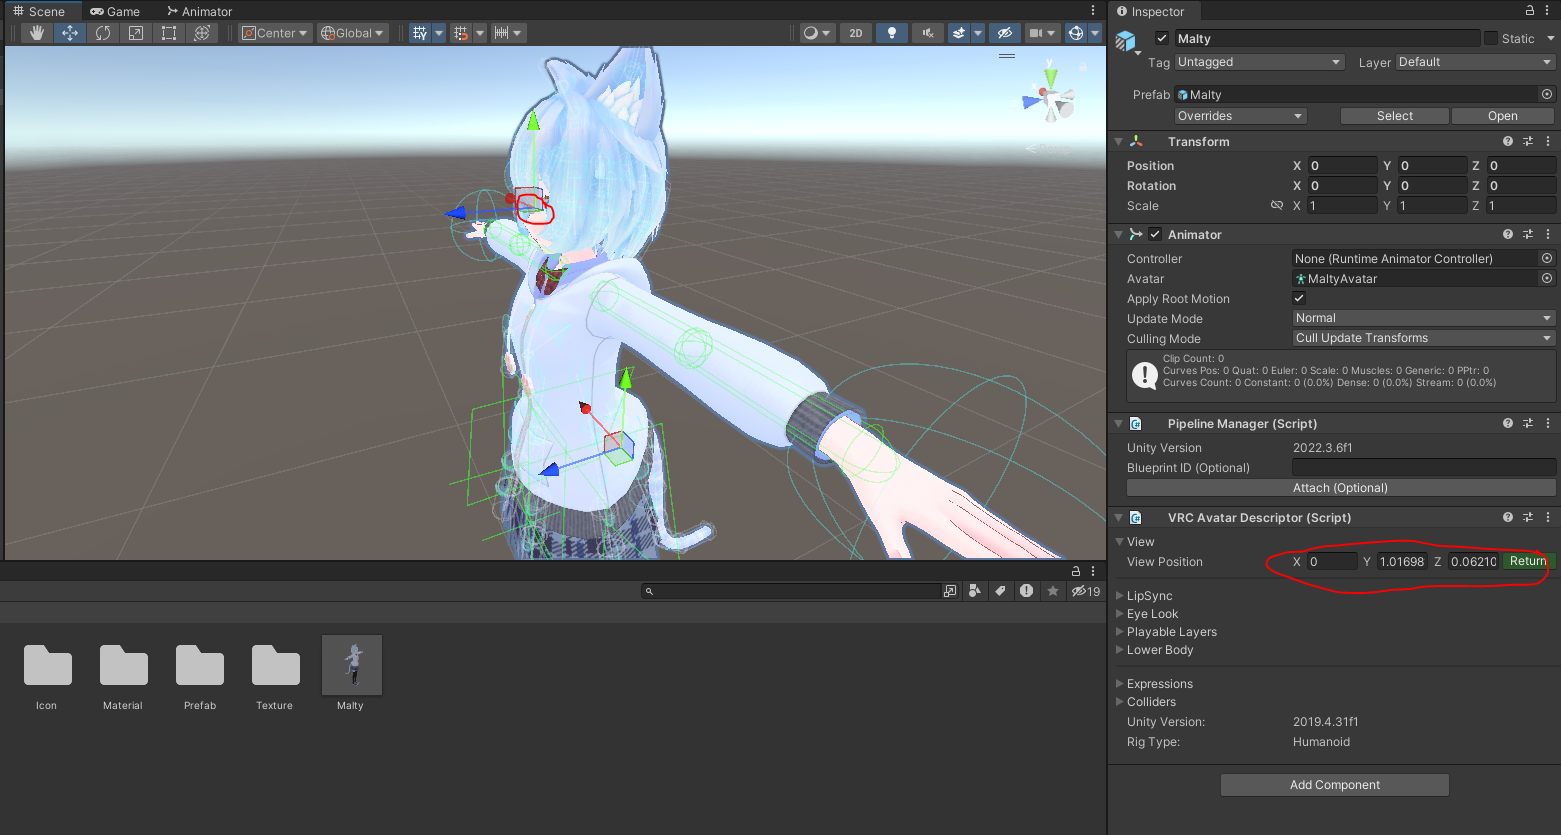The width and height of the screenshot is (1561, 835).
Task: Click the Attach (Optional) button
Action: pyautogui.click(x=1341, y=488)
